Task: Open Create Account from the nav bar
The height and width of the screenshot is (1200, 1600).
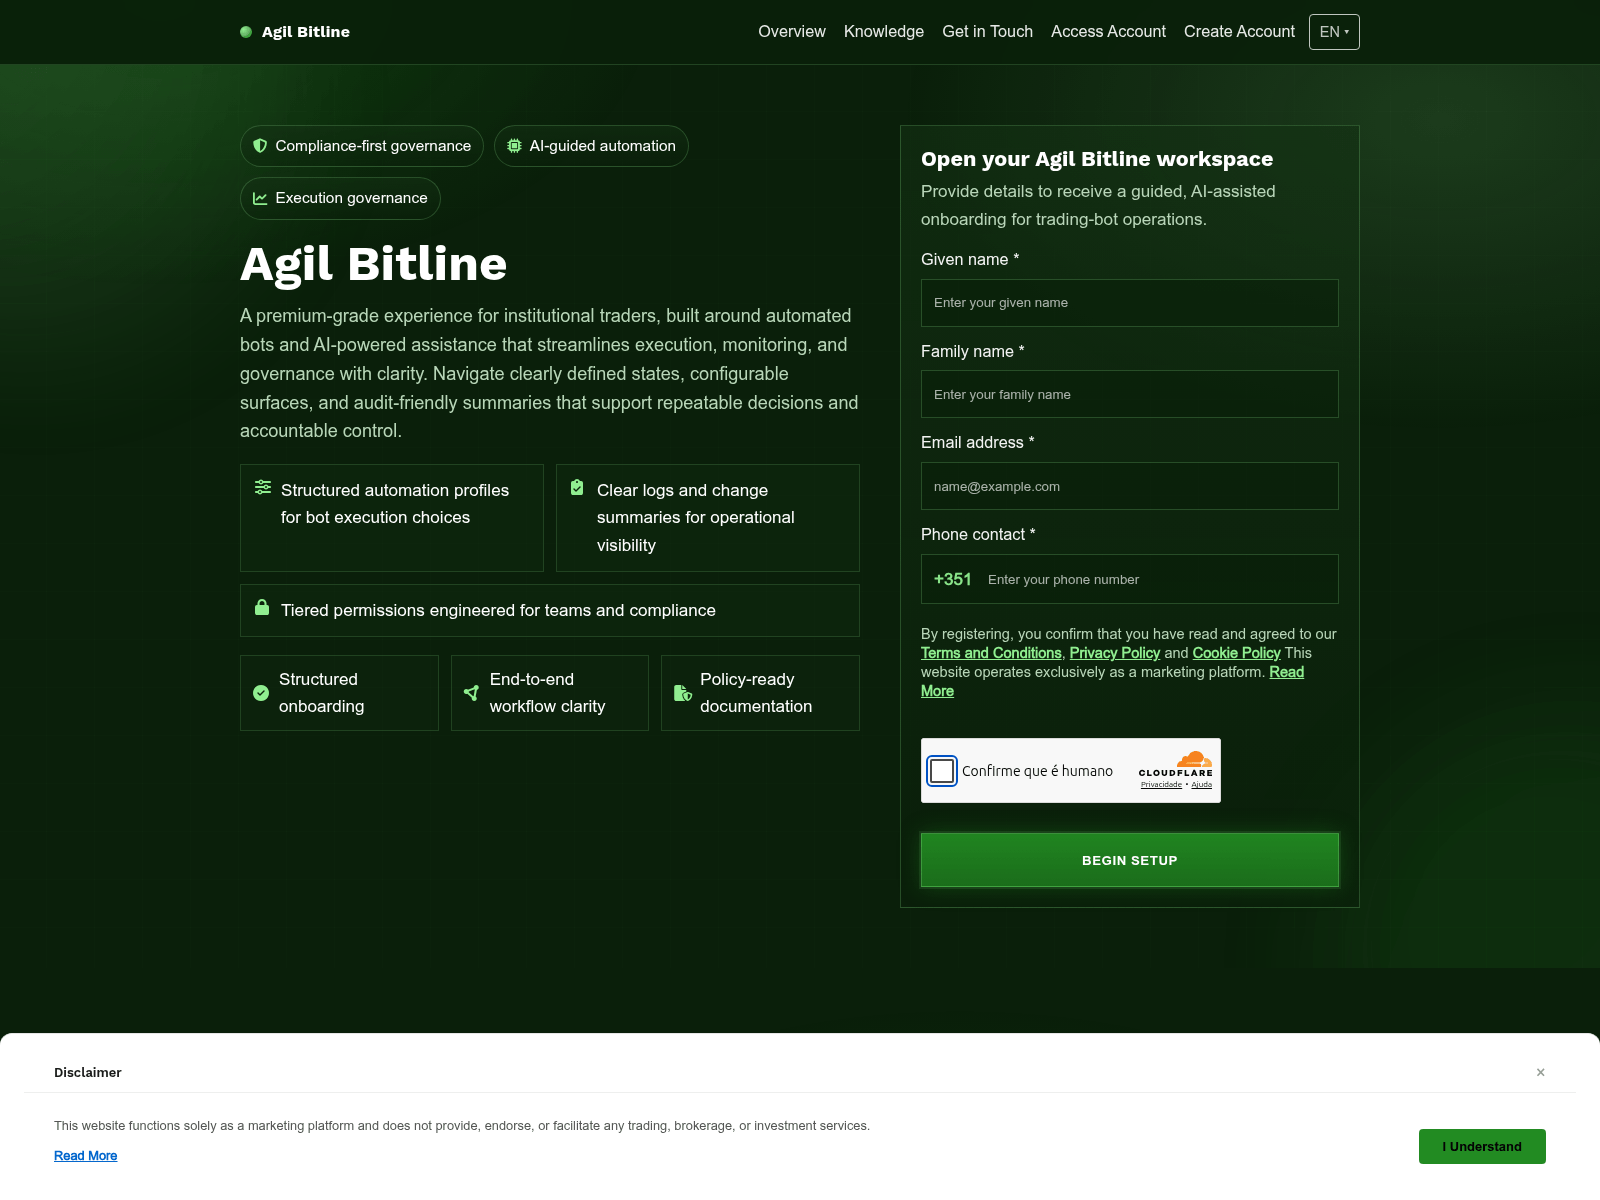Action: coord(1239,32)
